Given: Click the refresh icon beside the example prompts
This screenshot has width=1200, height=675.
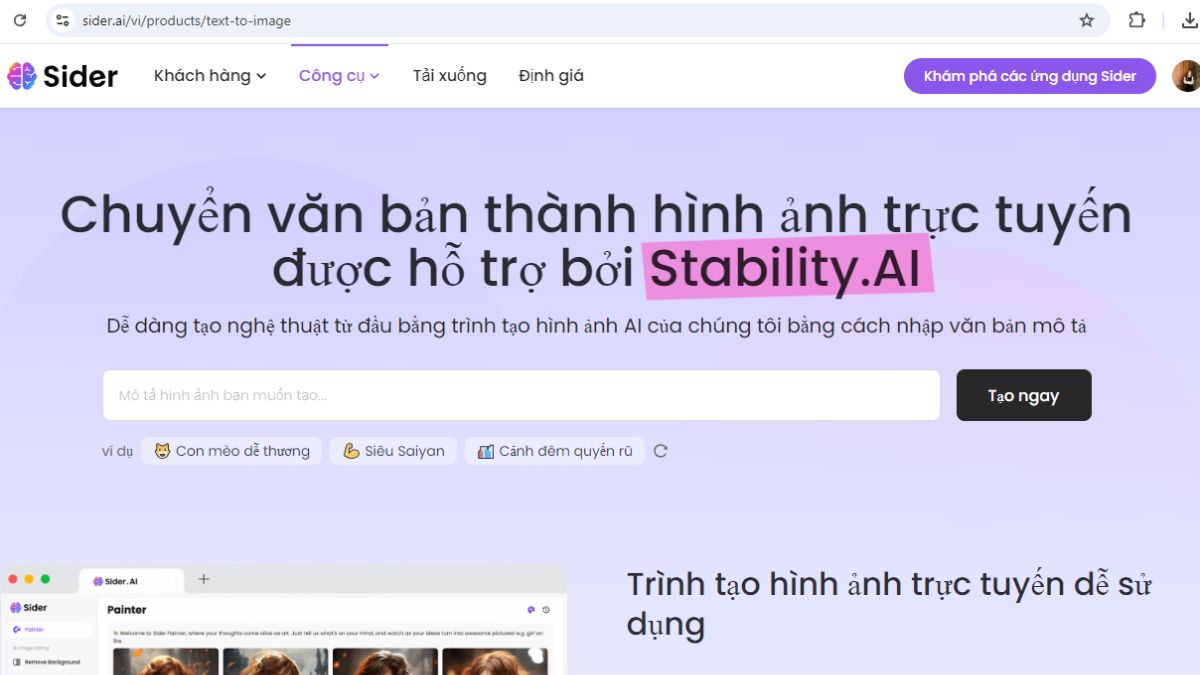Looking at the screenshot, I should click(660, 451).
